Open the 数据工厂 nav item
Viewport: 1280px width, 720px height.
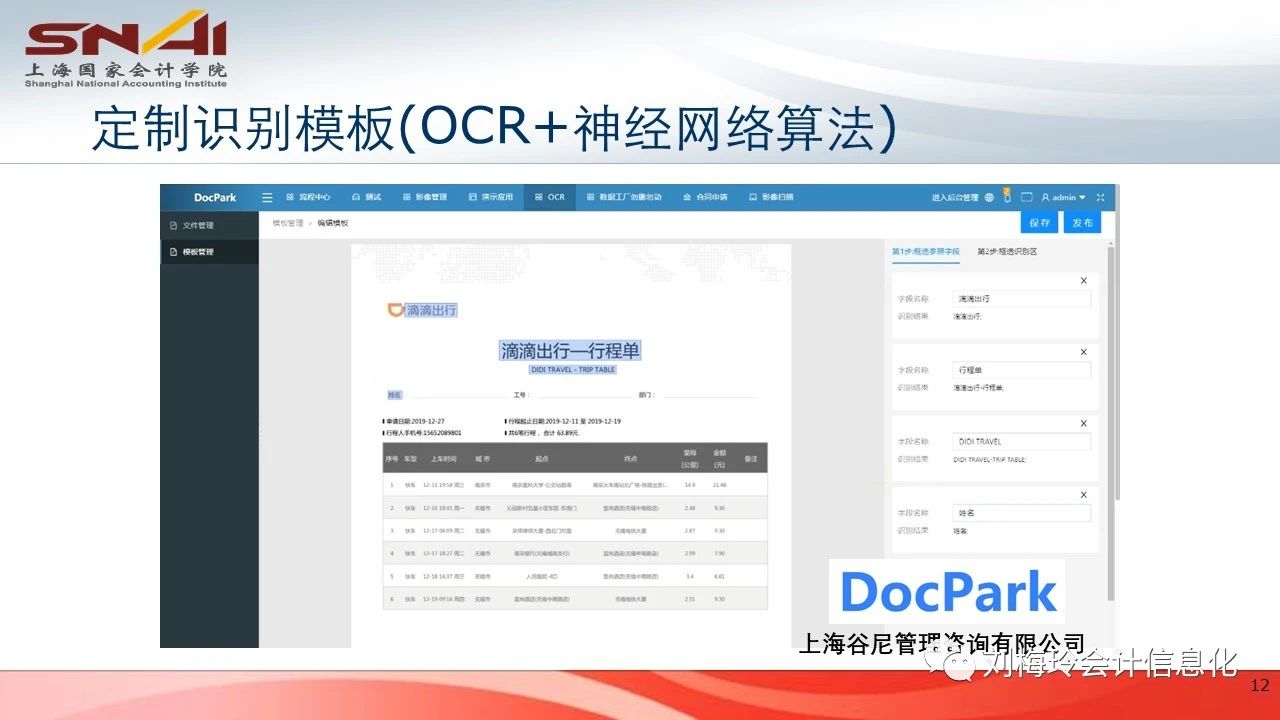click(x=624, y=197)
